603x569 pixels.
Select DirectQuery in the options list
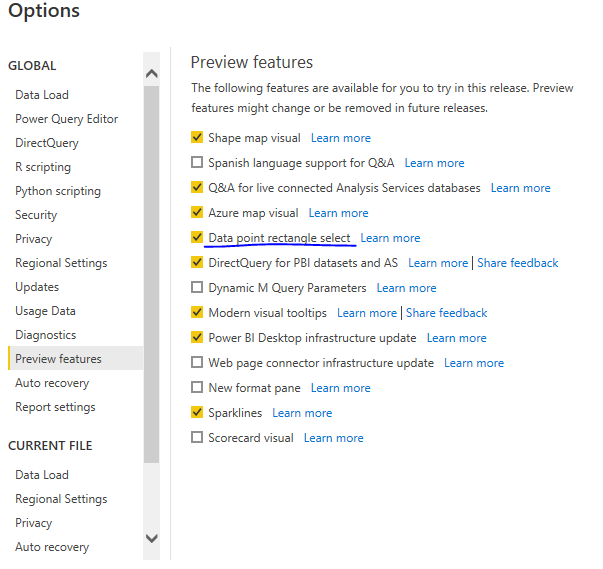[47, 143]
